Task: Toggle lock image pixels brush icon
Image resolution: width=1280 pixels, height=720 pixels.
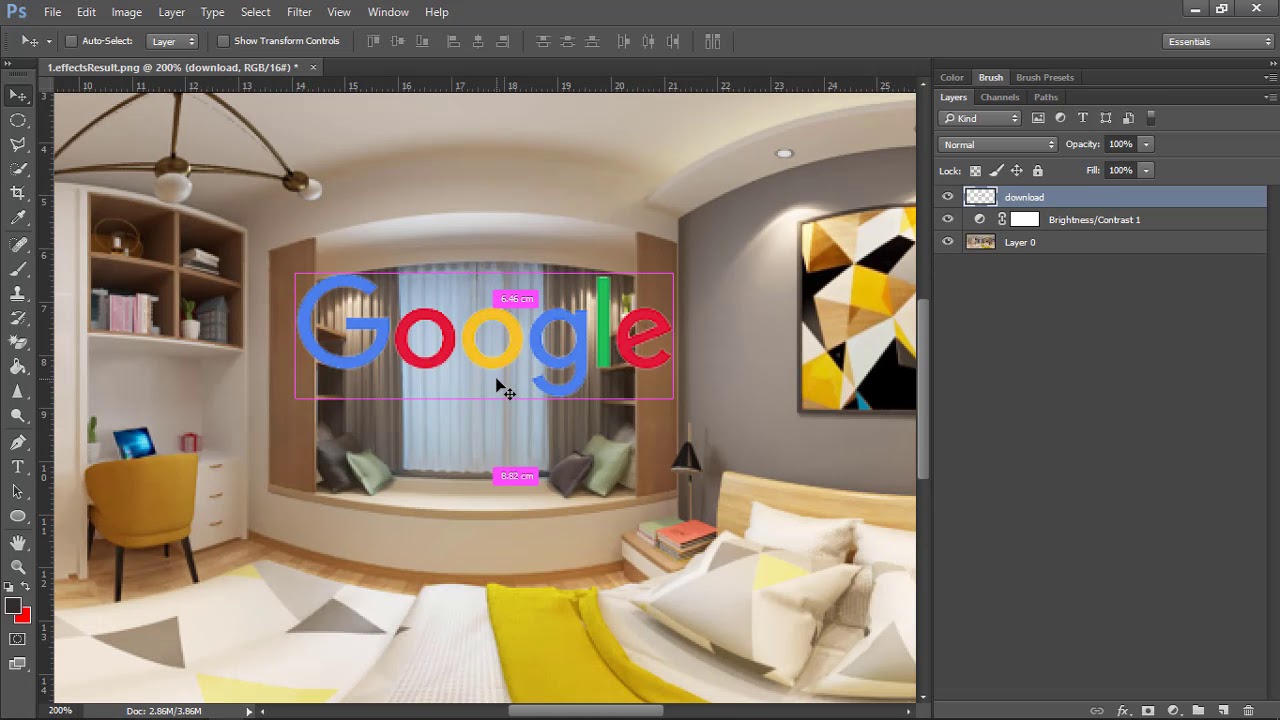Action: 996,171
